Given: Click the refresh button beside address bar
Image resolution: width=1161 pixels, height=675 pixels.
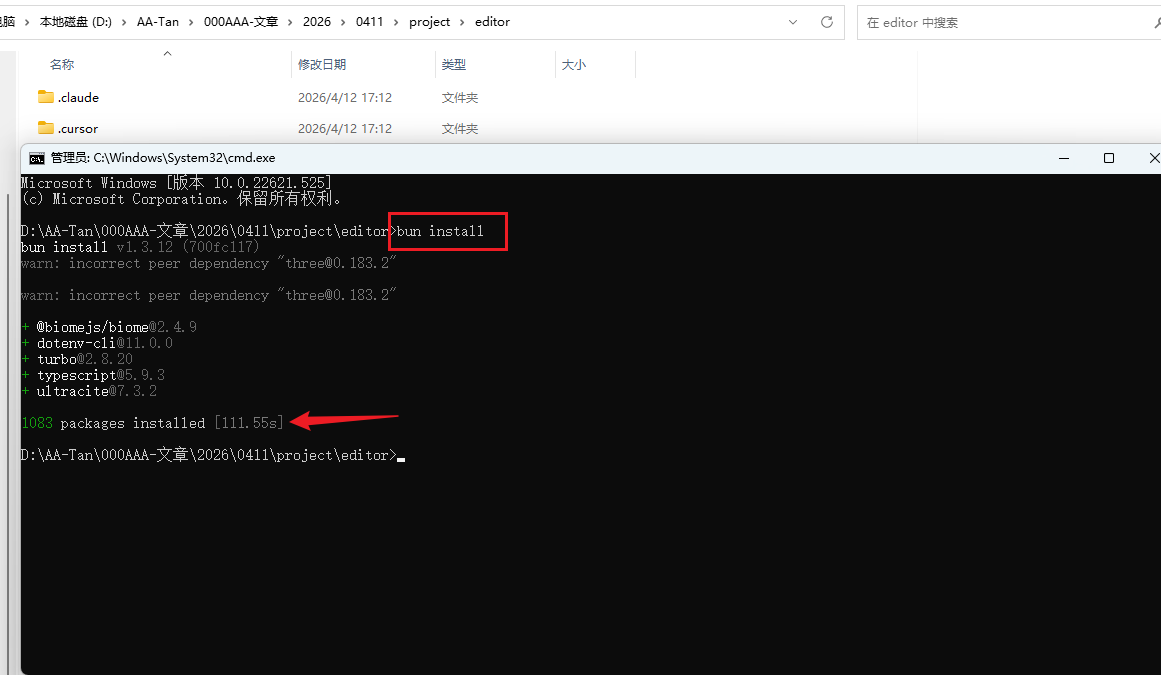Looking at the screenshot, I should (x=826, y=22).
